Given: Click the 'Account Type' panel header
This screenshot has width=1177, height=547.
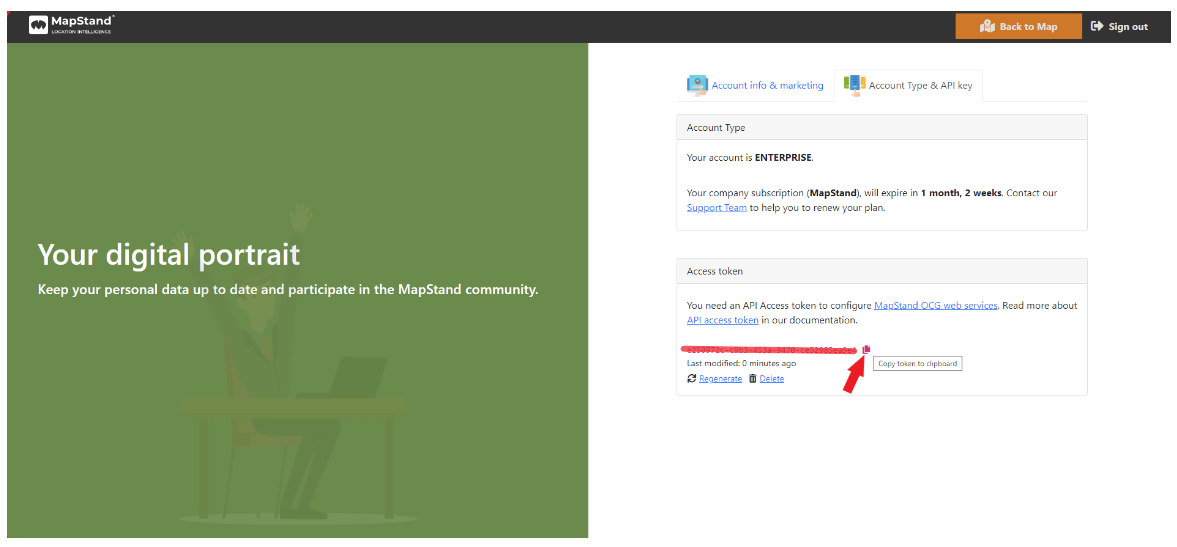Looking at the screenshot, I should tap(881, 128).
